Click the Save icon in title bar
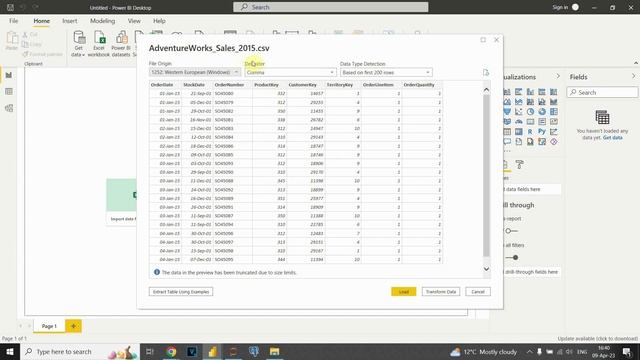Image resolution: width=640 pixels, height=360 pixels. [10, 7]
